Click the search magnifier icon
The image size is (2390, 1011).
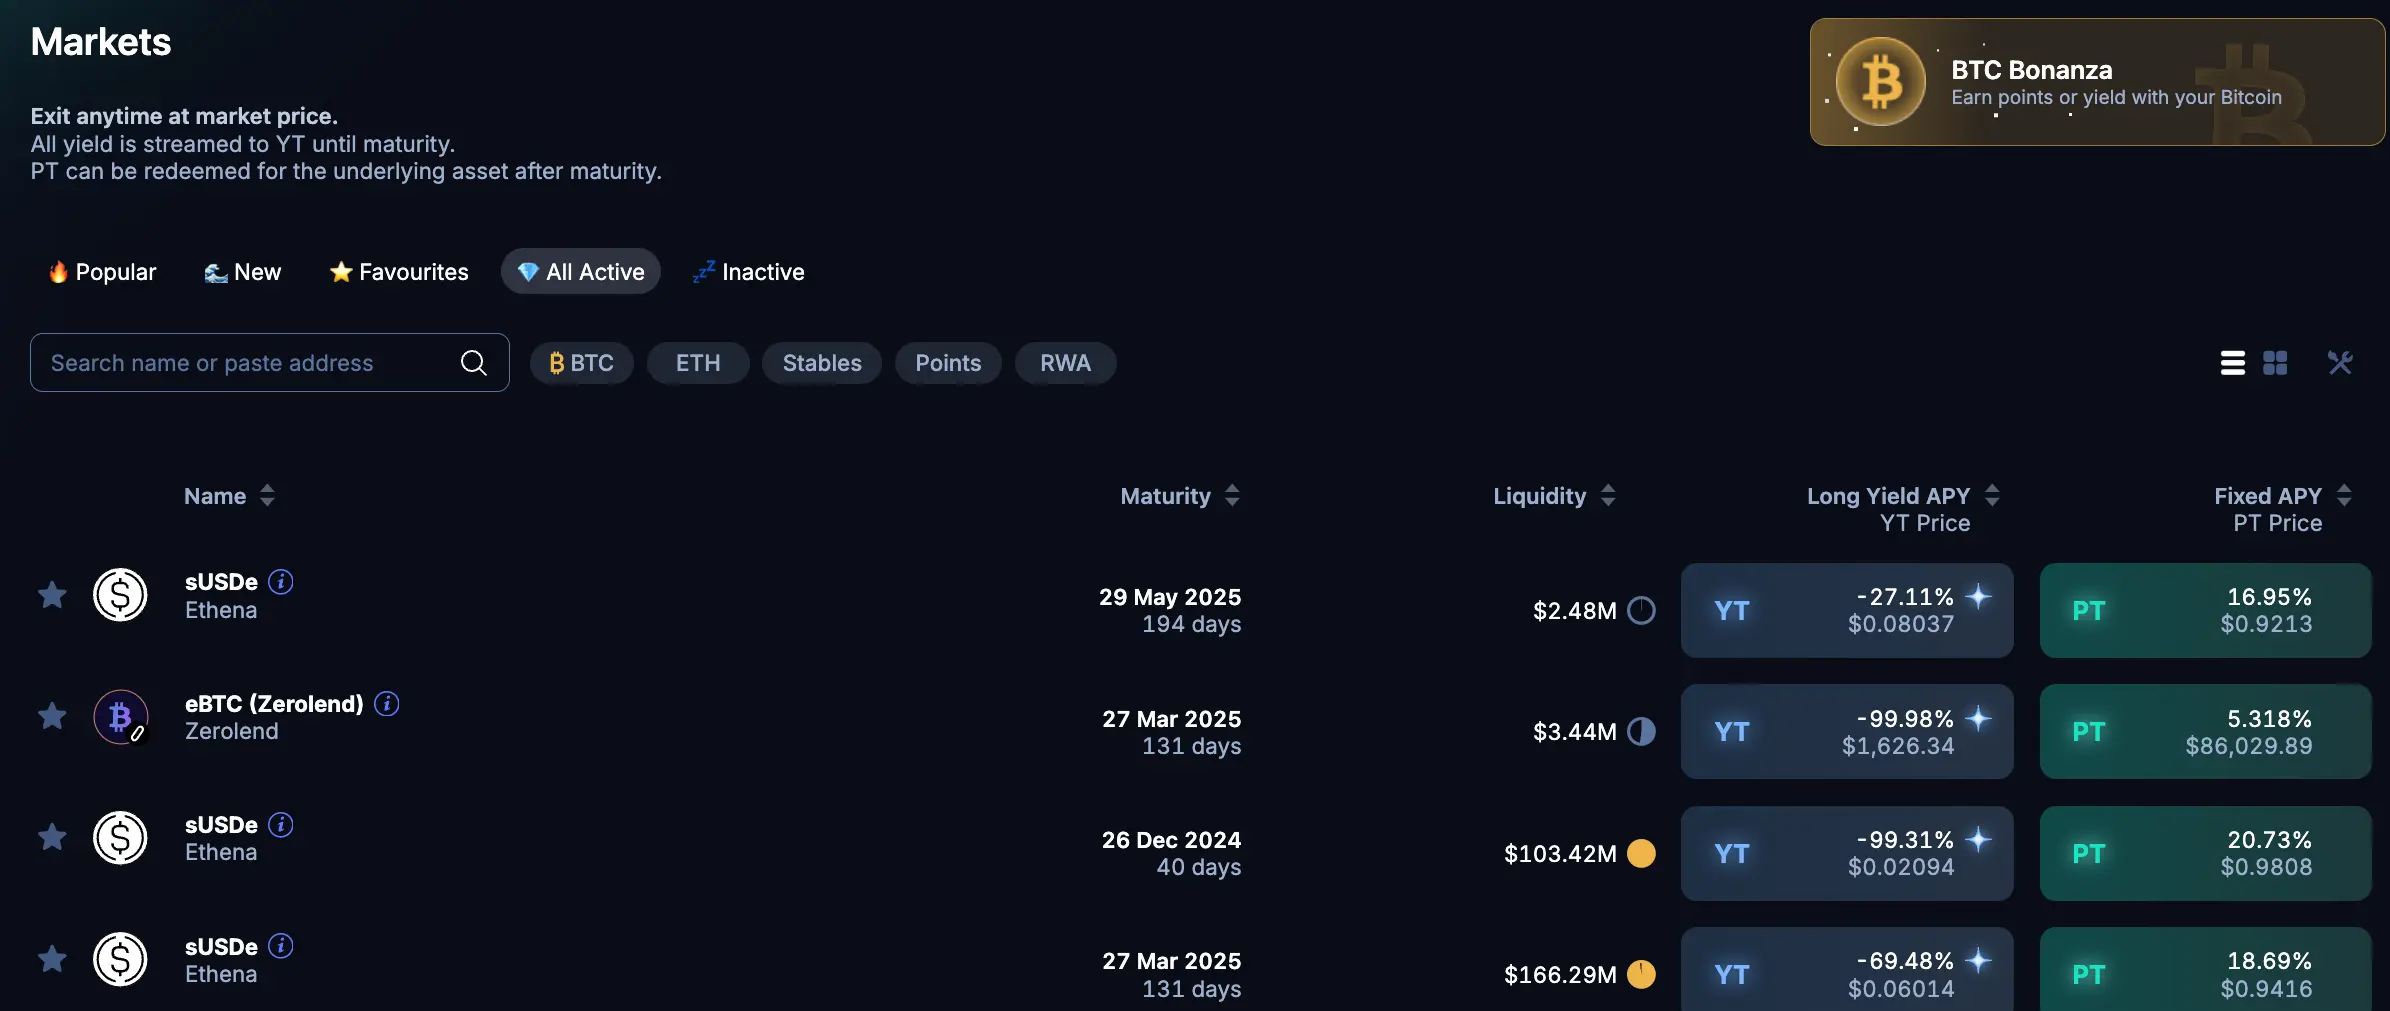coord(474,363)
